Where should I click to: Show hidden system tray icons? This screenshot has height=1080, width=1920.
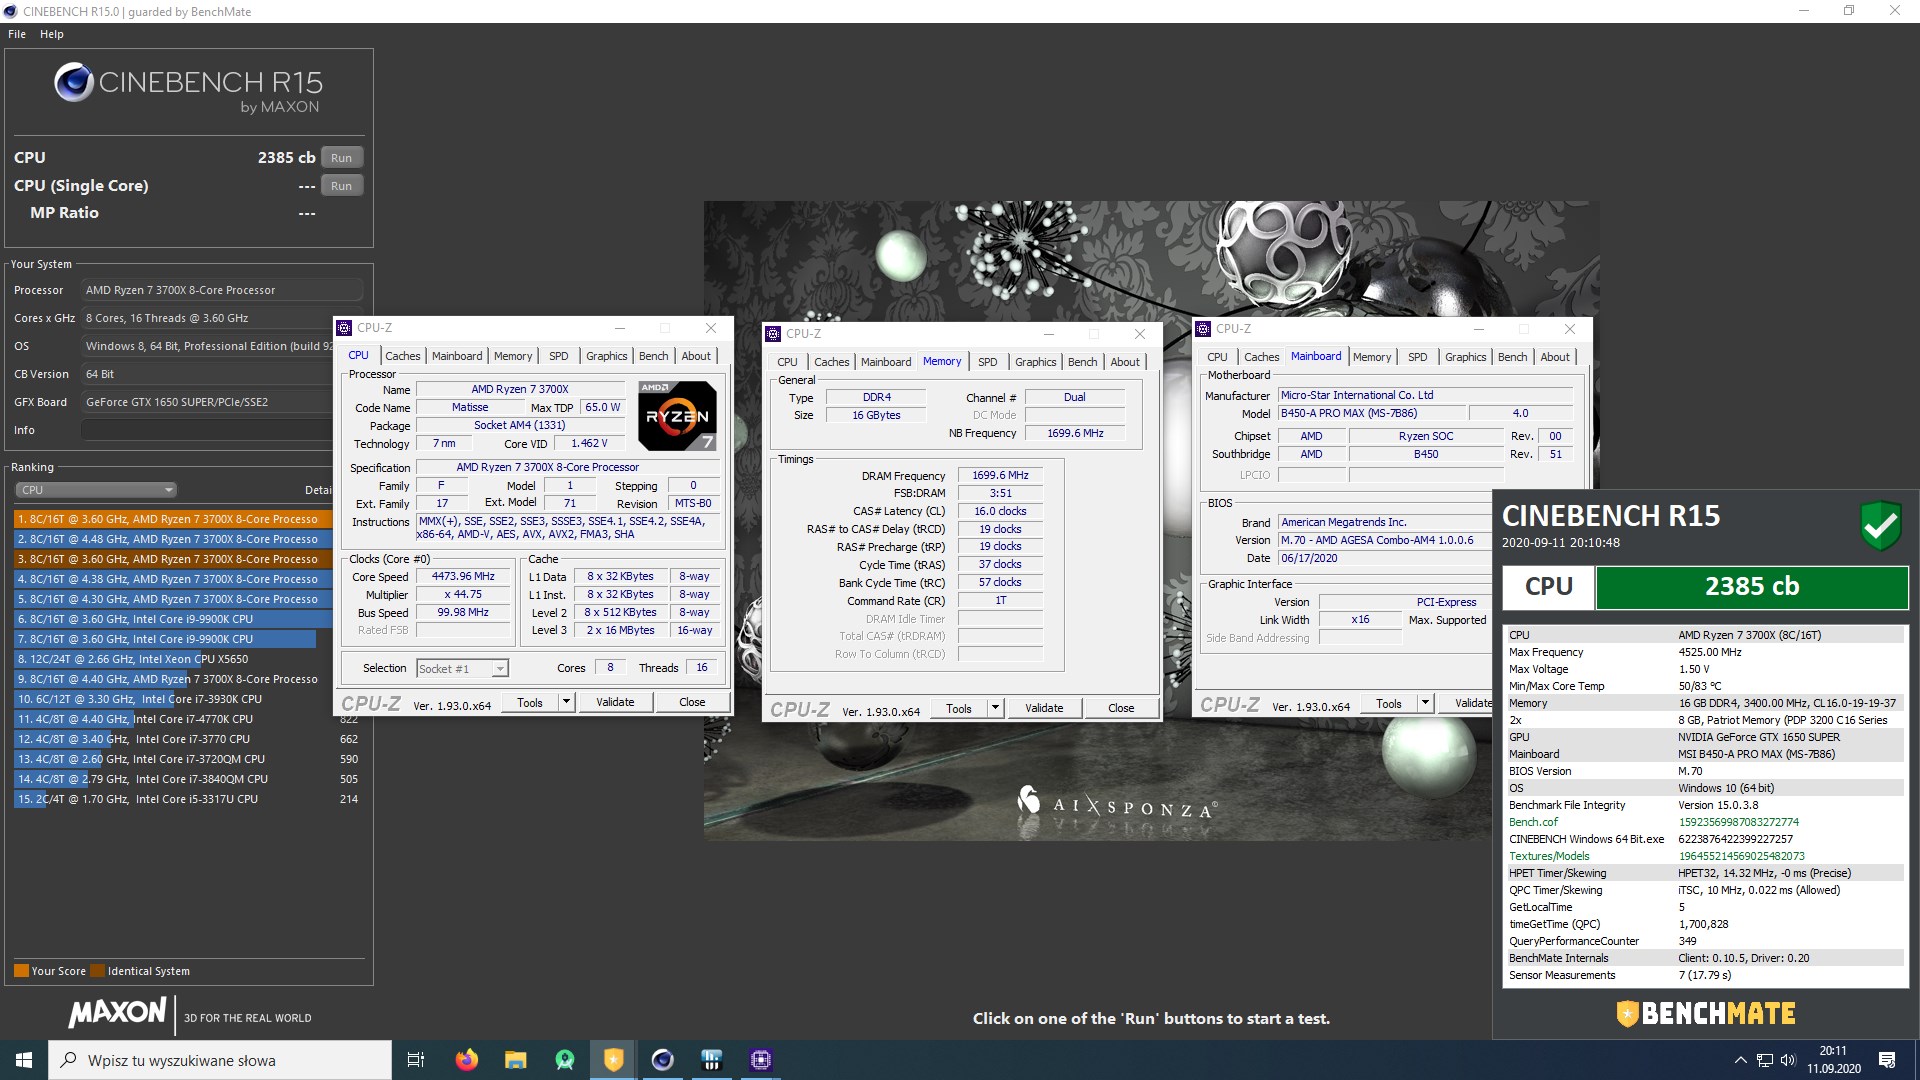tap(1740, 1060)
